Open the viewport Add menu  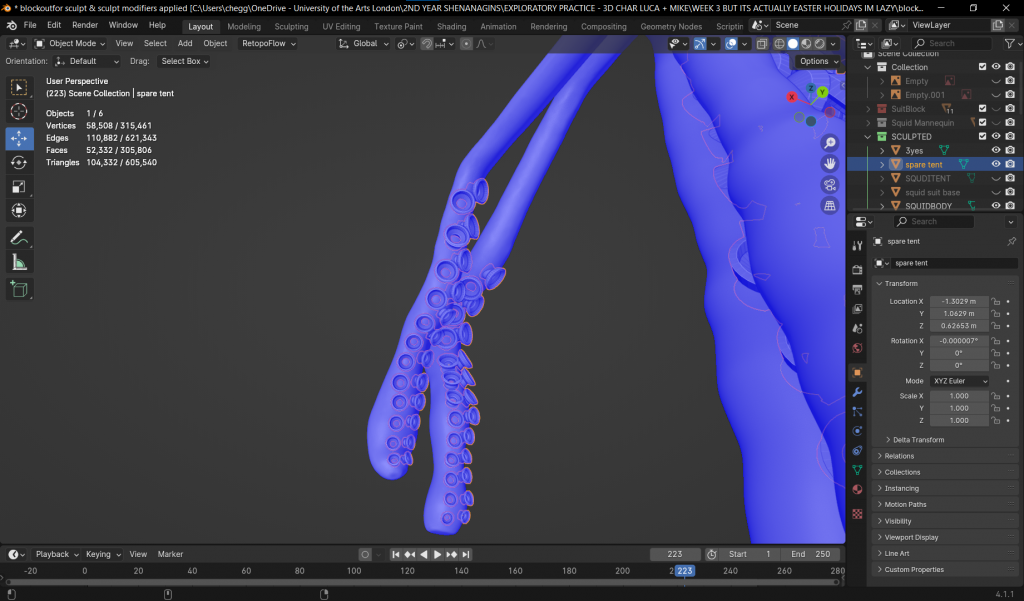pyautogui.click(x=185, y=44)
